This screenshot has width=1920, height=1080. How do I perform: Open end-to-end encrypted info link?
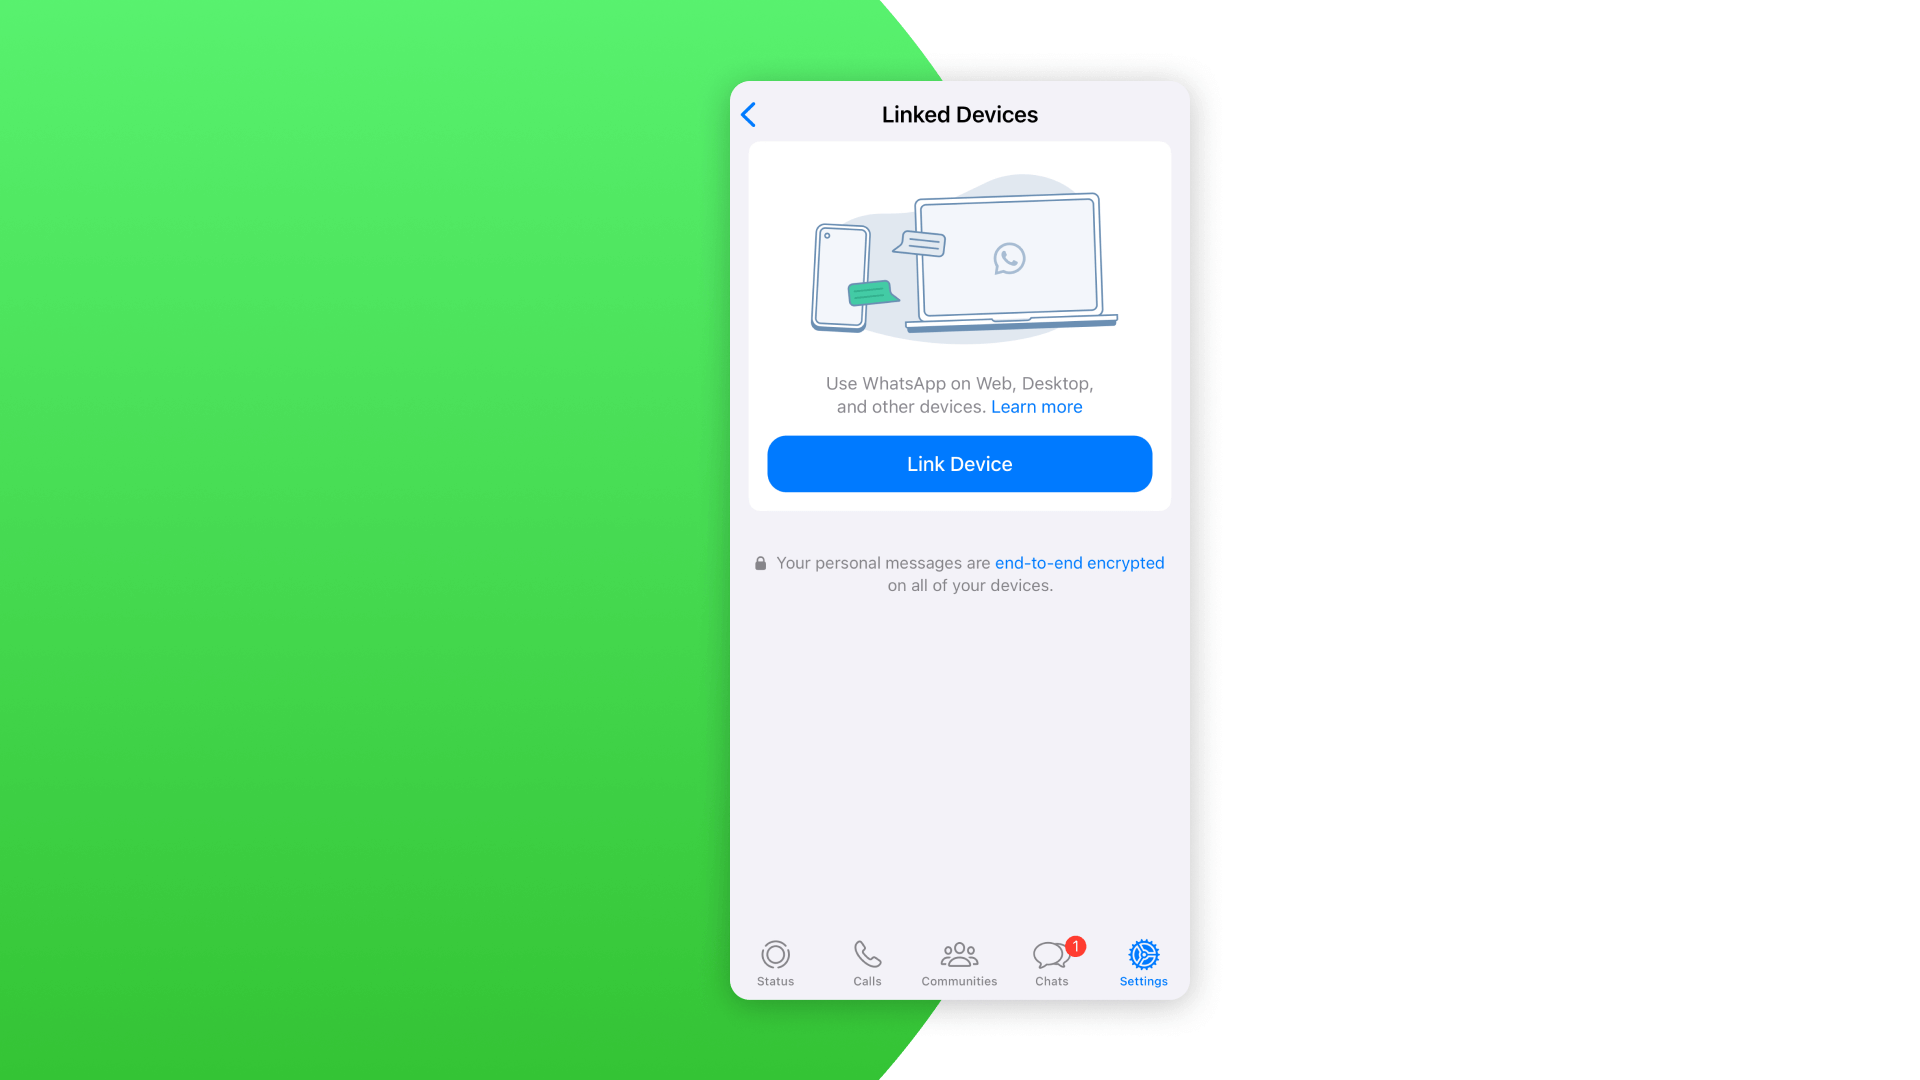click(1079, 563)
